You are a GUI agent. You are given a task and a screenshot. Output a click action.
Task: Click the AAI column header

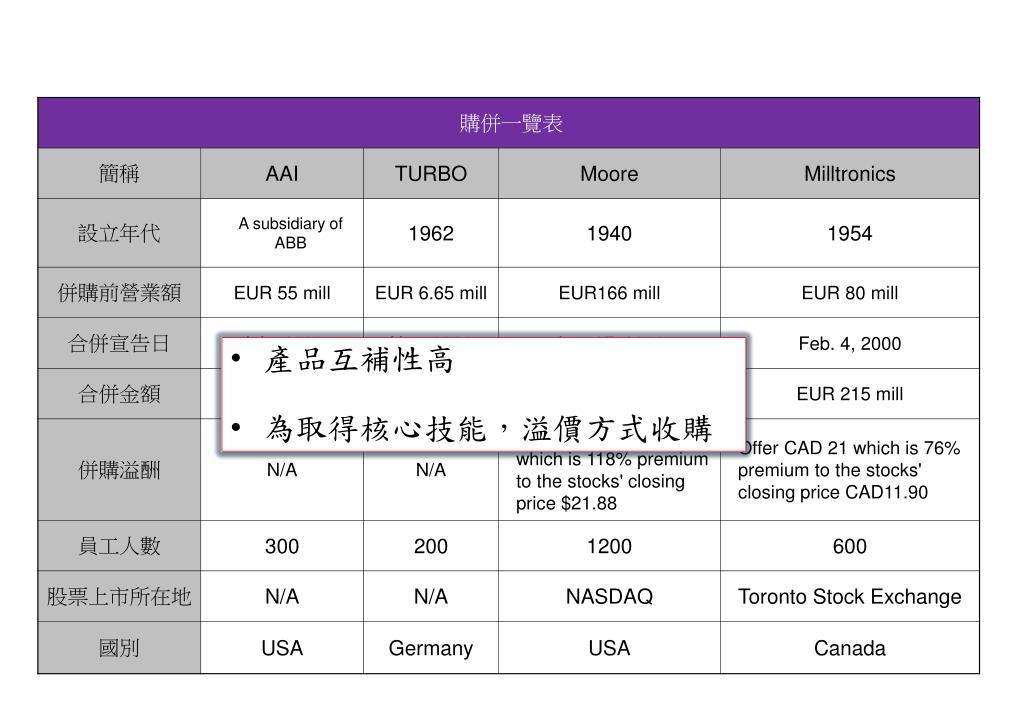point(282,174)
